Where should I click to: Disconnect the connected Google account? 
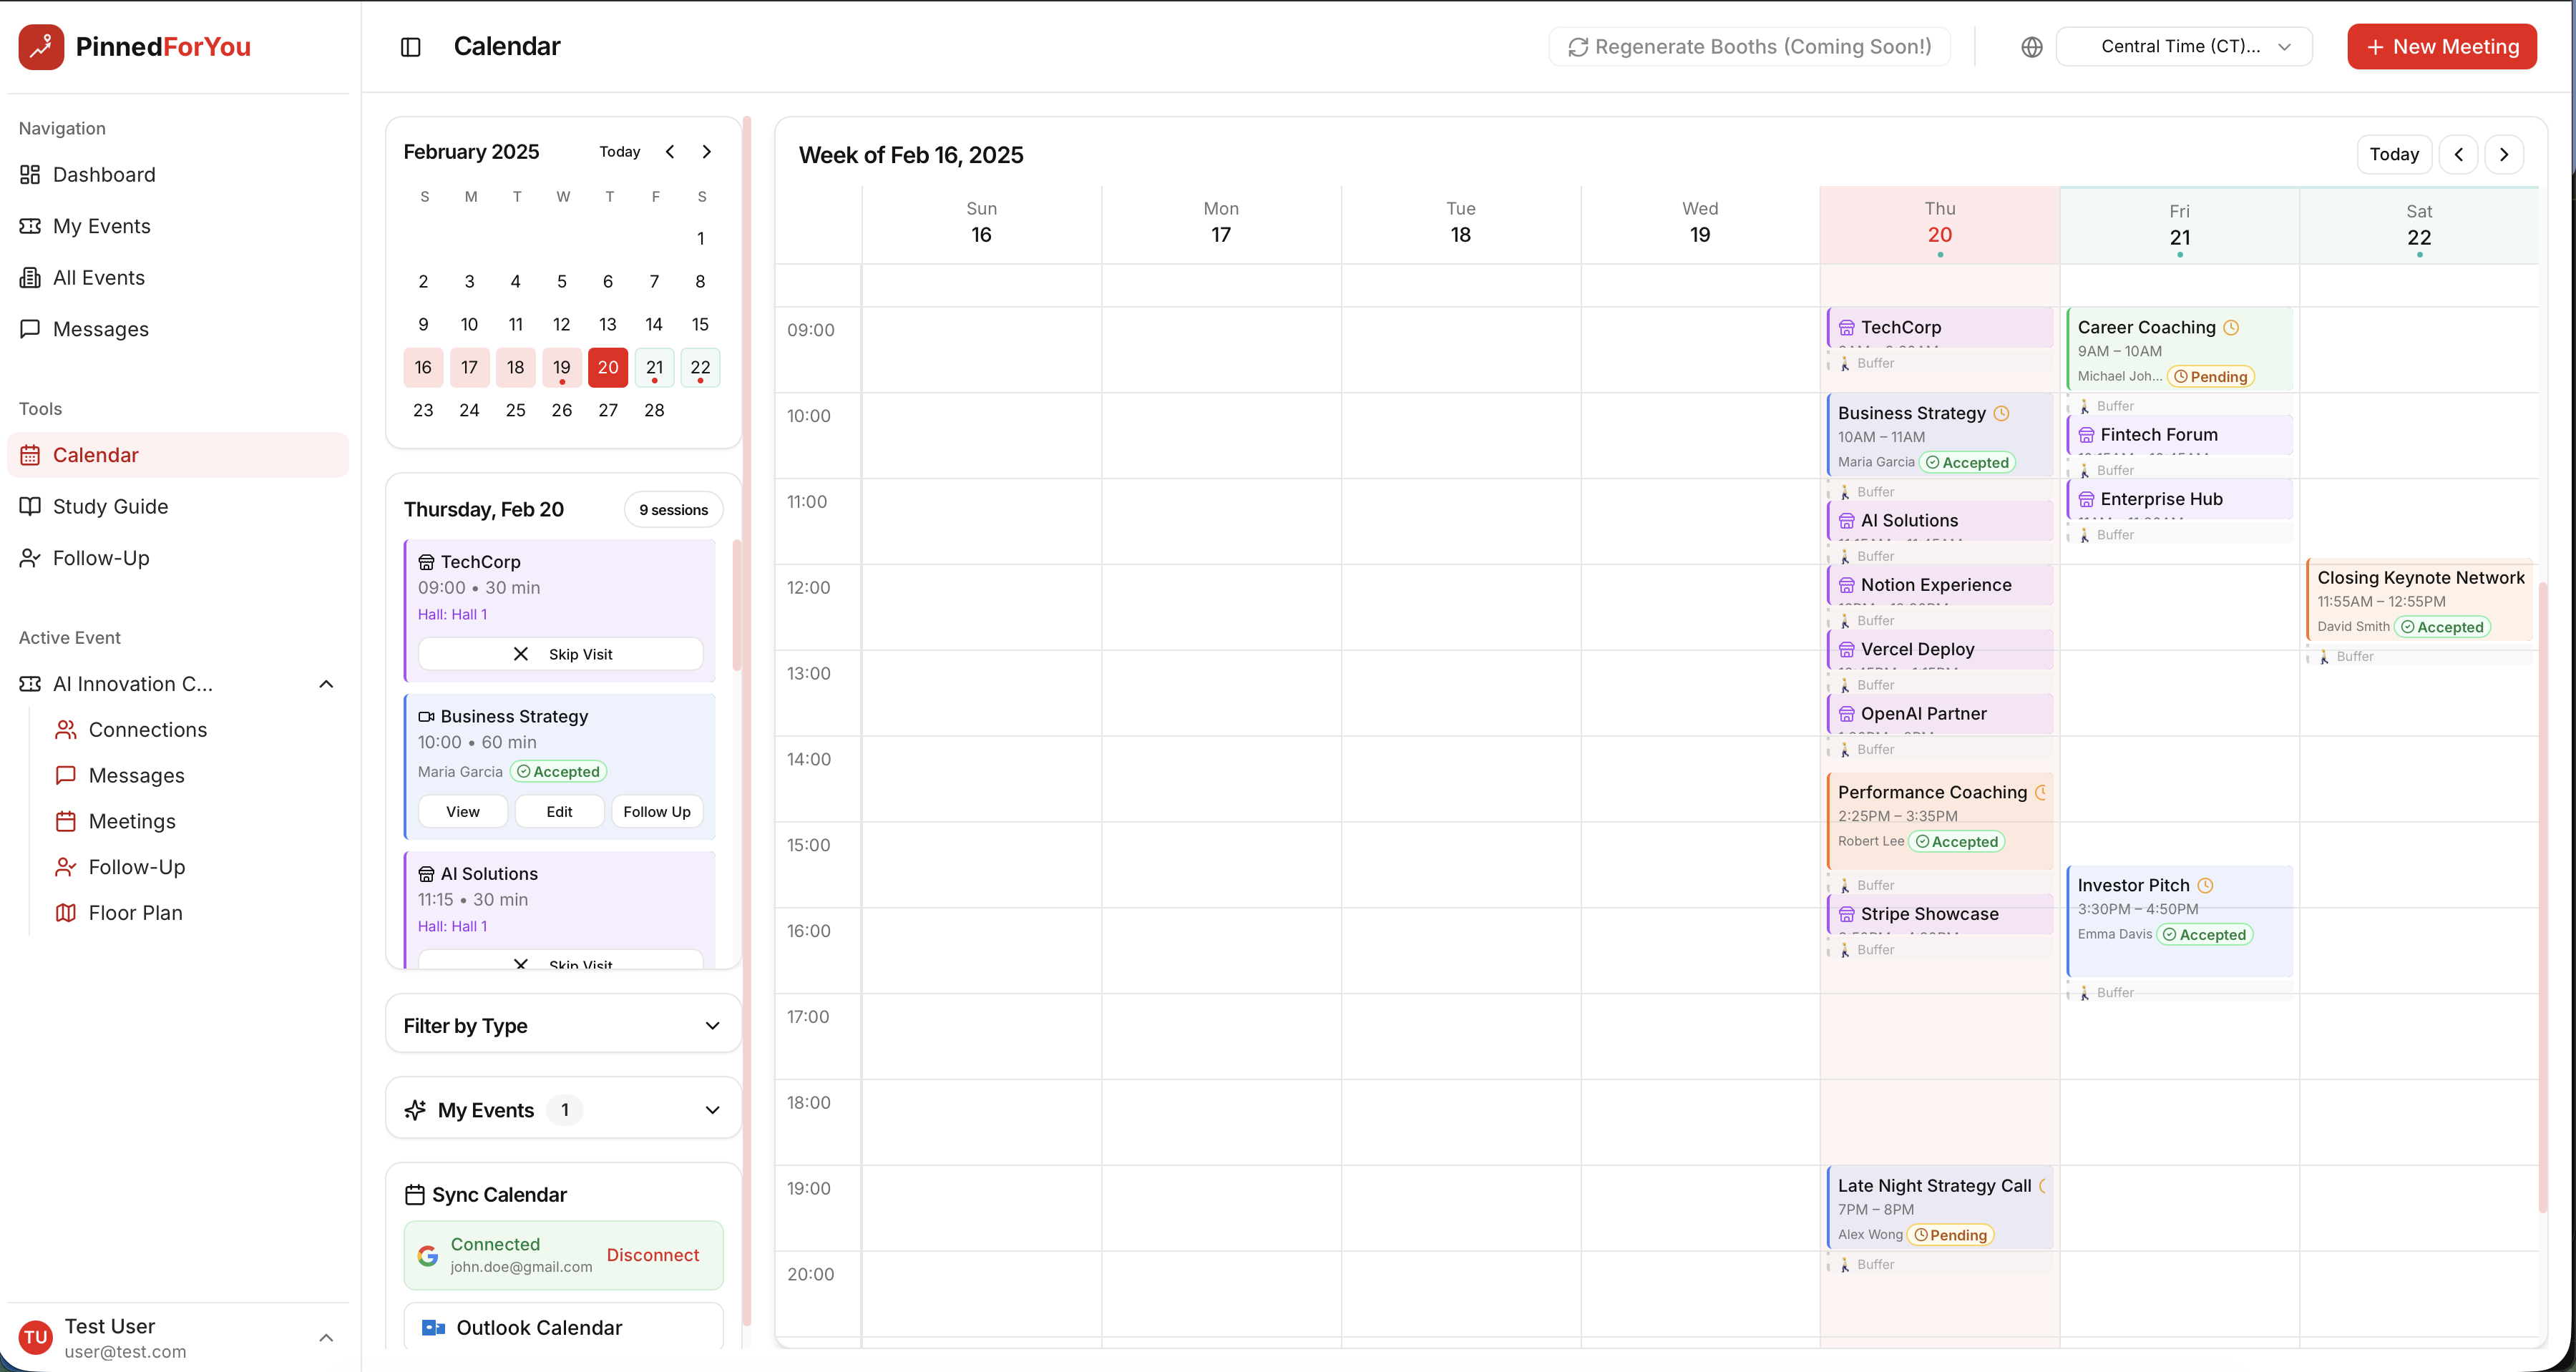(654, 1255)
